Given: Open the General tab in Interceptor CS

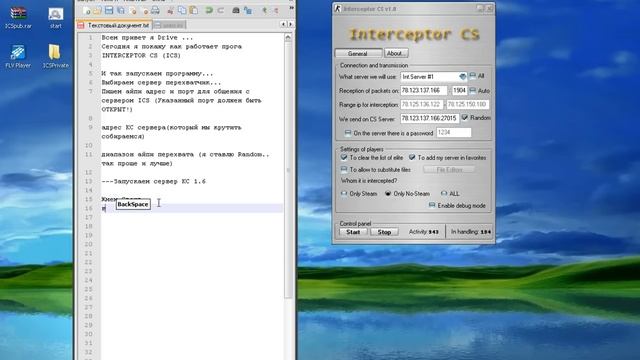Looking at the screenshot, I should pyautogui.click(x=358, y=53).
